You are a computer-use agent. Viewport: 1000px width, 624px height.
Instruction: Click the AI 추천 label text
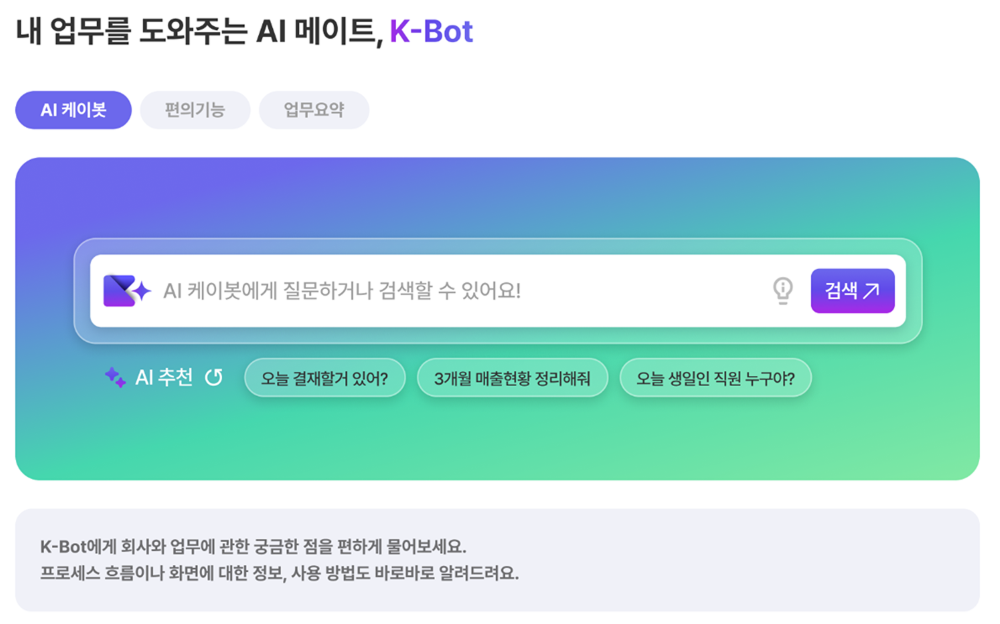[163, 378]
